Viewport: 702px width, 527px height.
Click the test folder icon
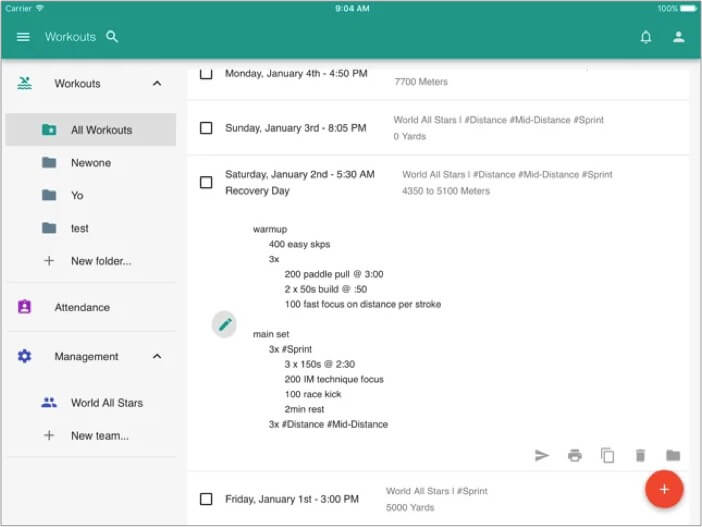tap(49, 228)
